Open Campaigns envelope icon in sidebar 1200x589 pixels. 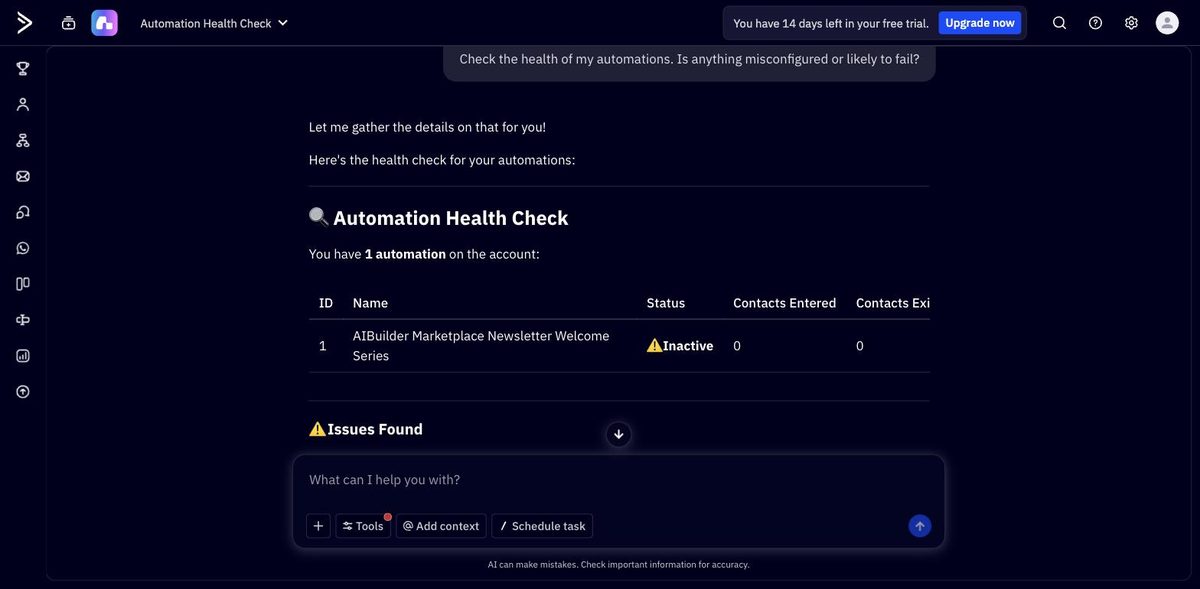tap(23, 176)
